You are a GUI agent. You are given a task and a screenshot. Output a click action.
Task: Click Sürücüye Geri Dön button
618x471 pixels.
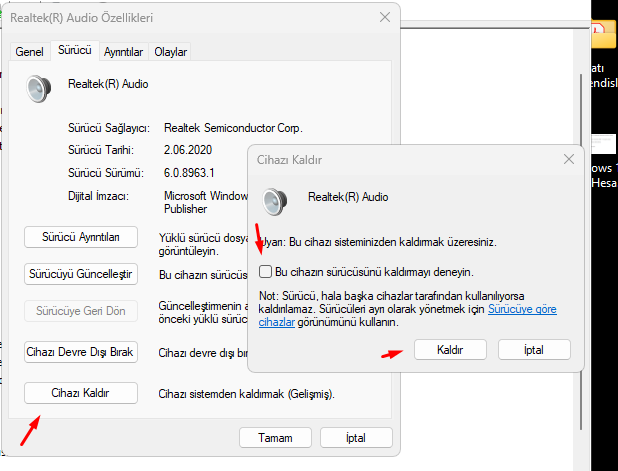[x=81, y=311]
